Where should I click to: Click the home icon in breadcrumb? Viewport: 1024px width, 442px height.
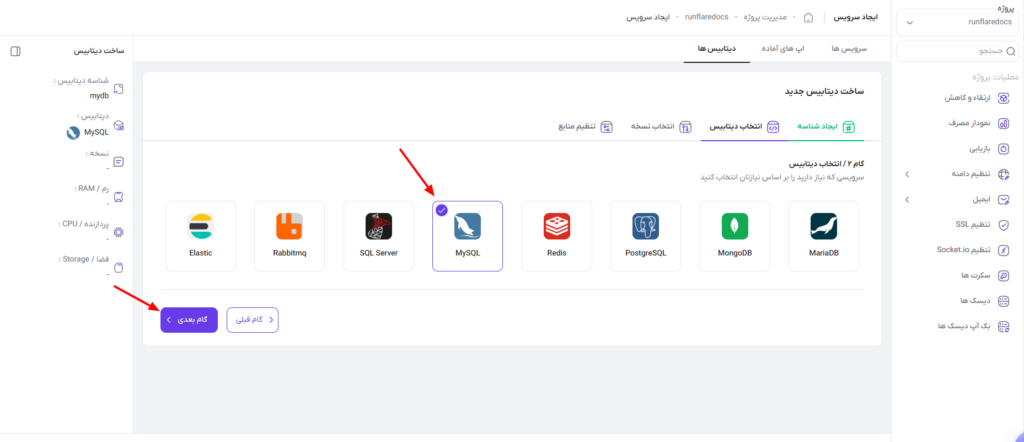pos(808,18)
